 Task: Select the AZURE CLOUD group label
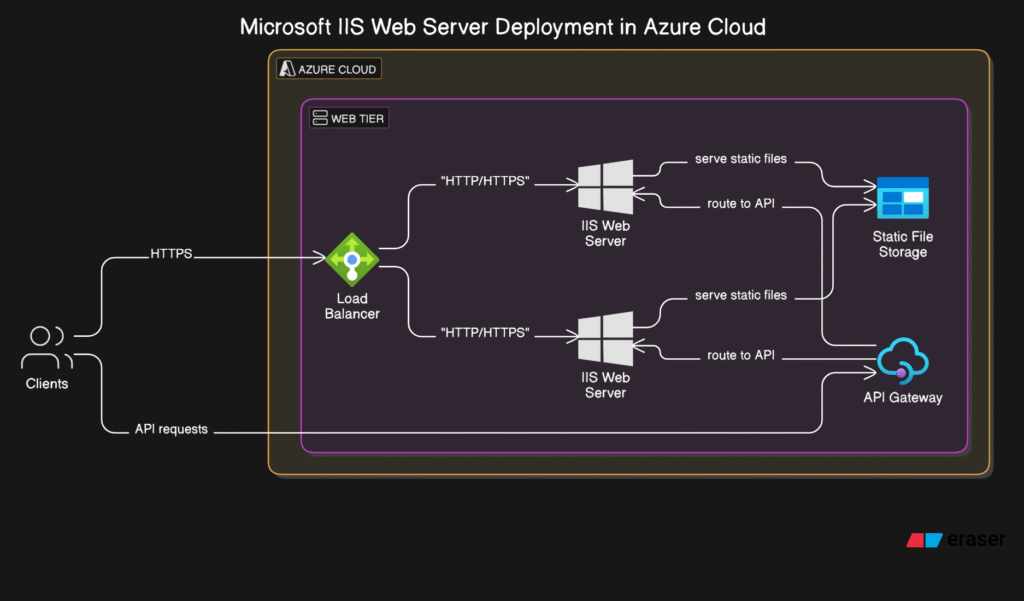pos(329,69)
